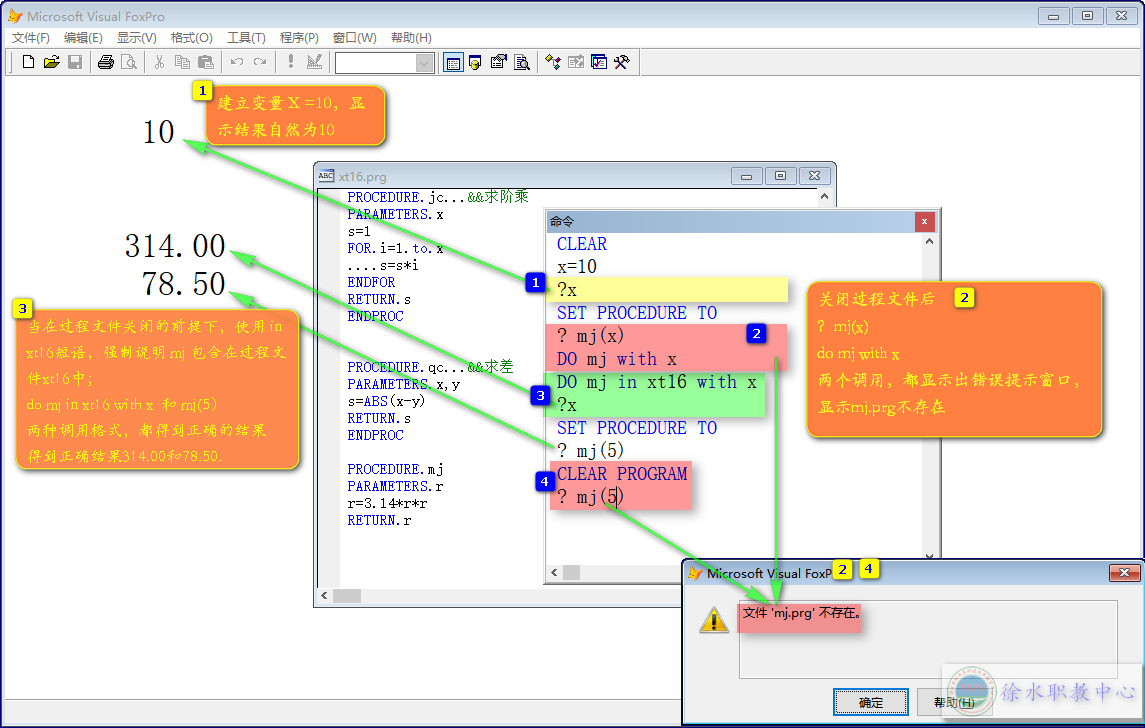Click 'DO mj in xt16 with x' command line

656,382
